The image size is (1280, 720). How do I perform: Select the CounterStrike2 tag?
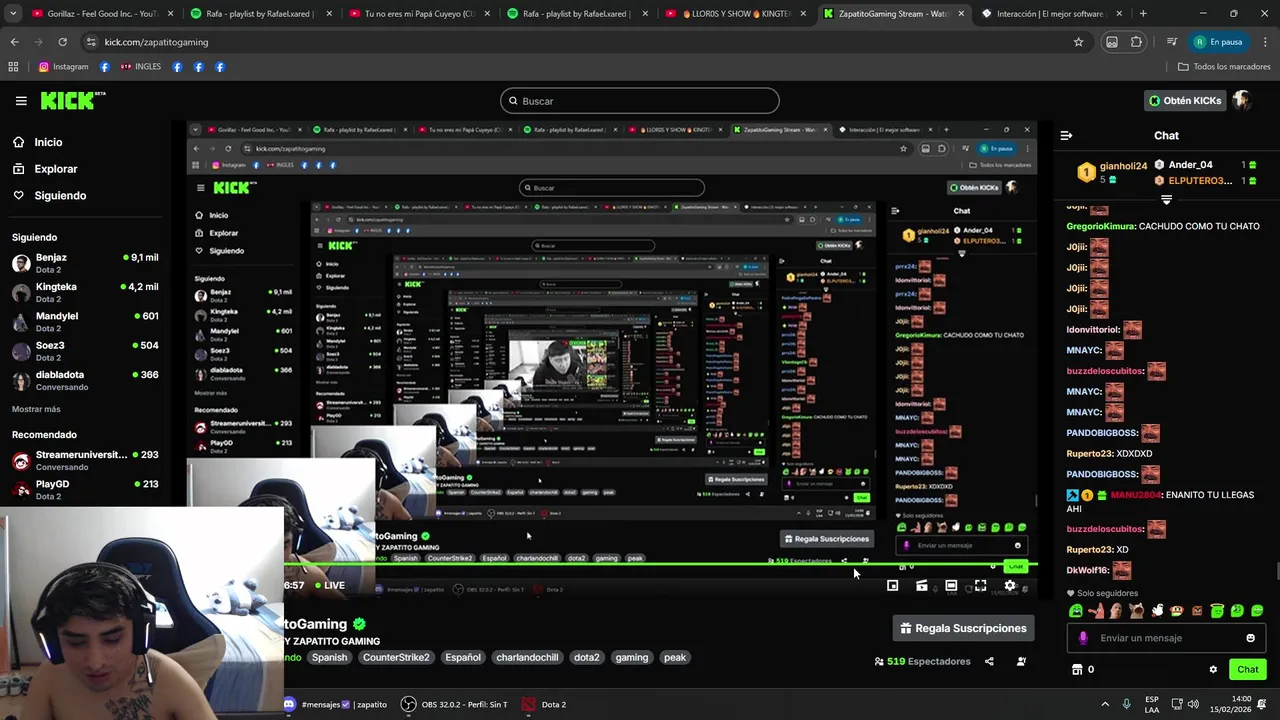coord(396,657)
